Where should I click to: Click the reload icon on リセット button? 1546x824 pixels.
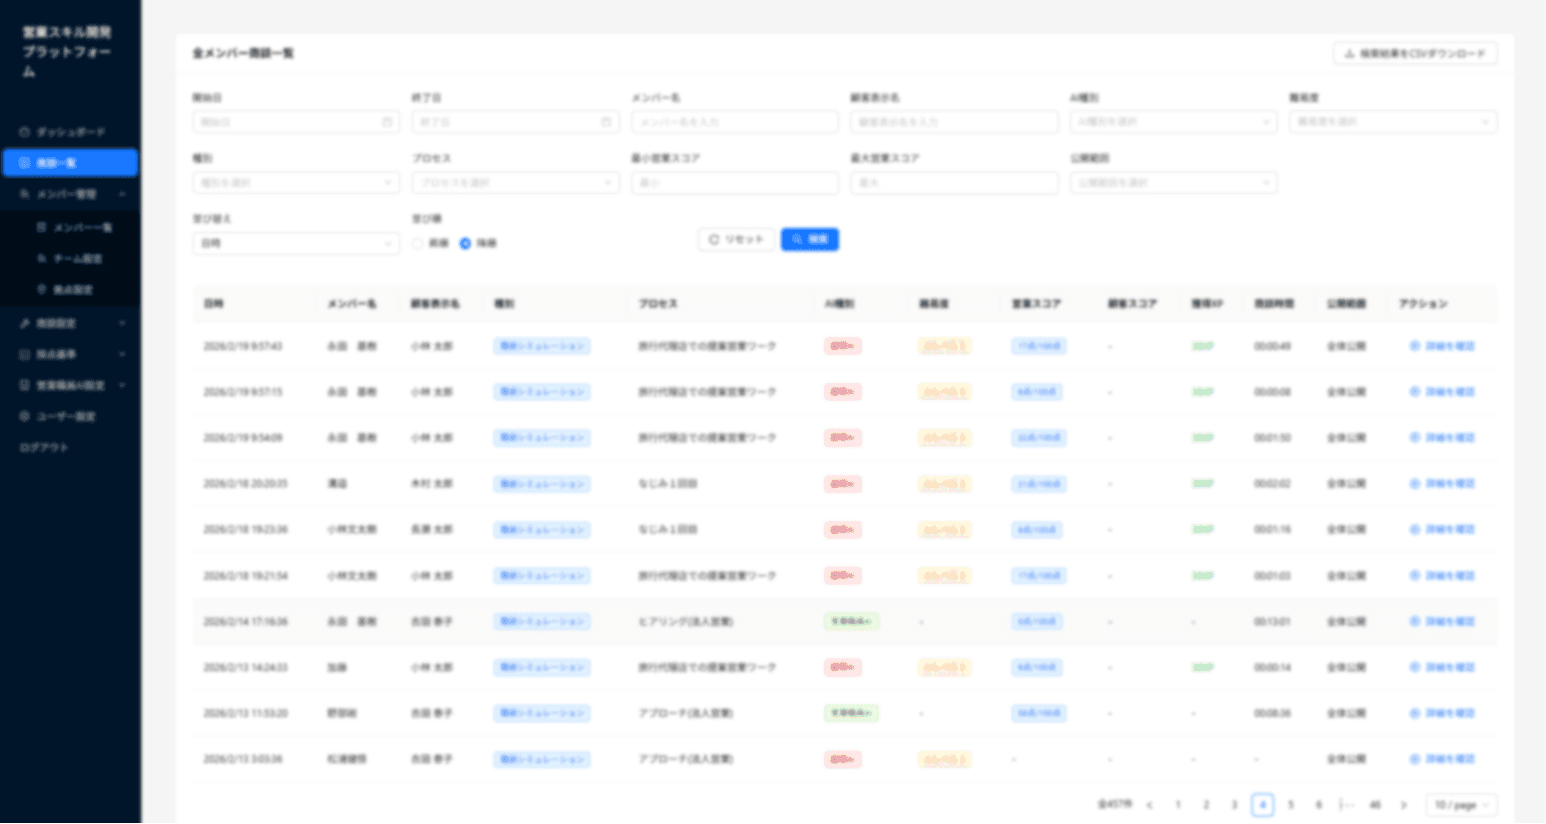(714, 240)
